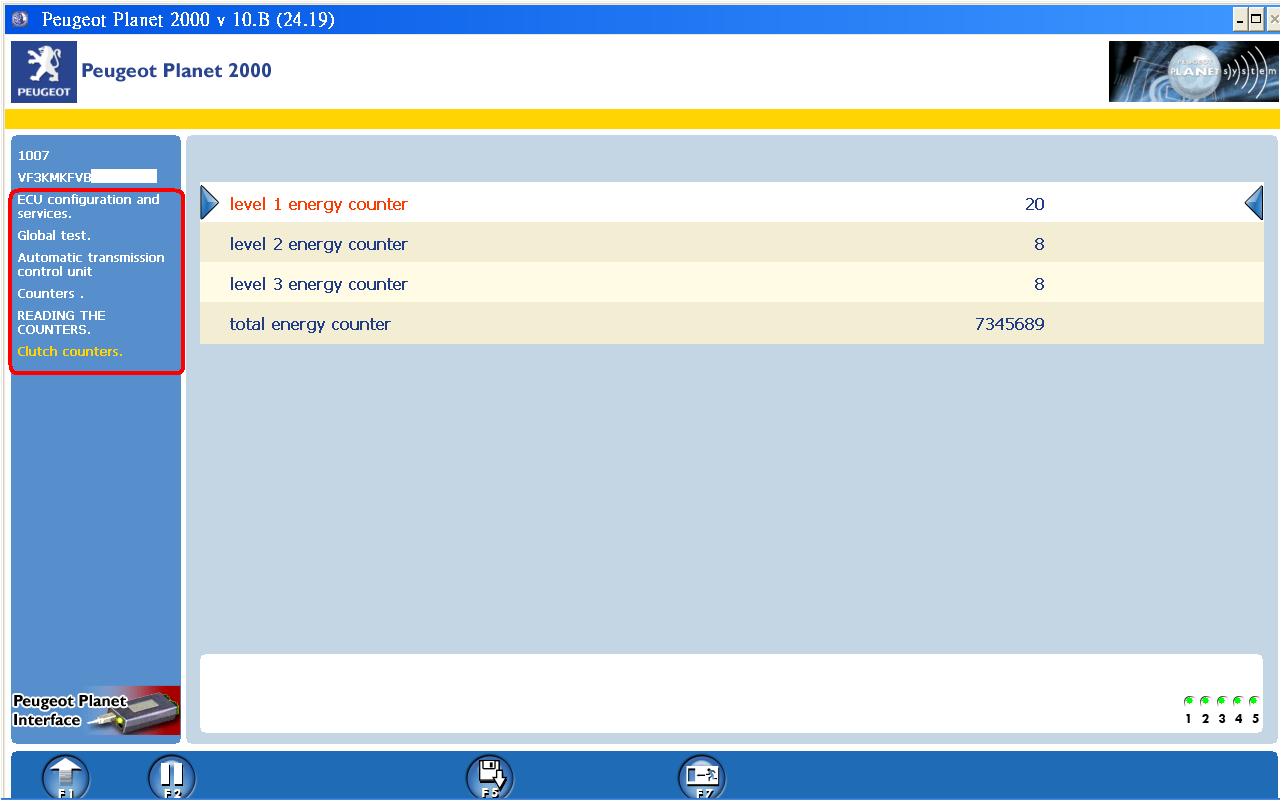The image size is (1281, 801).
Task: Click the VIN VF3KMKFVB text
Action: tap(54, 177)
